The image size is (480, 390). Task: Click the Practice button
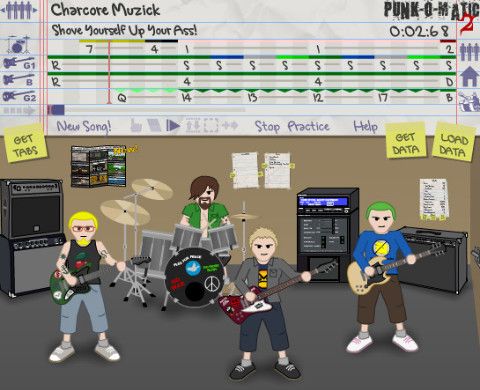pos(308,126)
